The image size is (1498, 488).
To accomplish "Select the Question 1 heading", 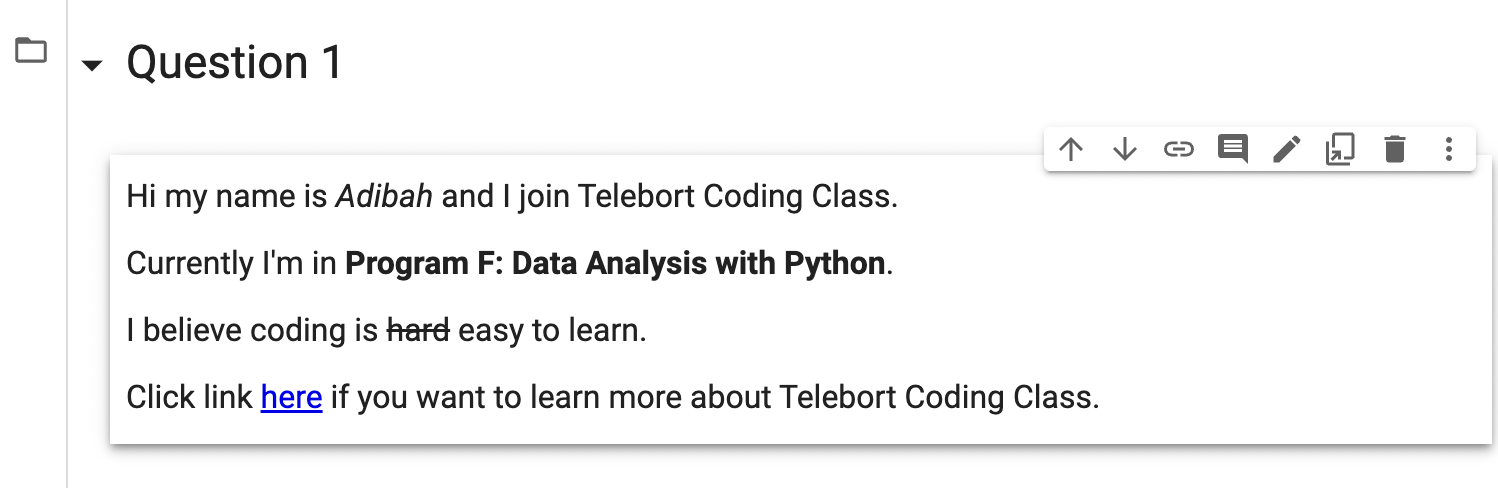I will [234, 63].
